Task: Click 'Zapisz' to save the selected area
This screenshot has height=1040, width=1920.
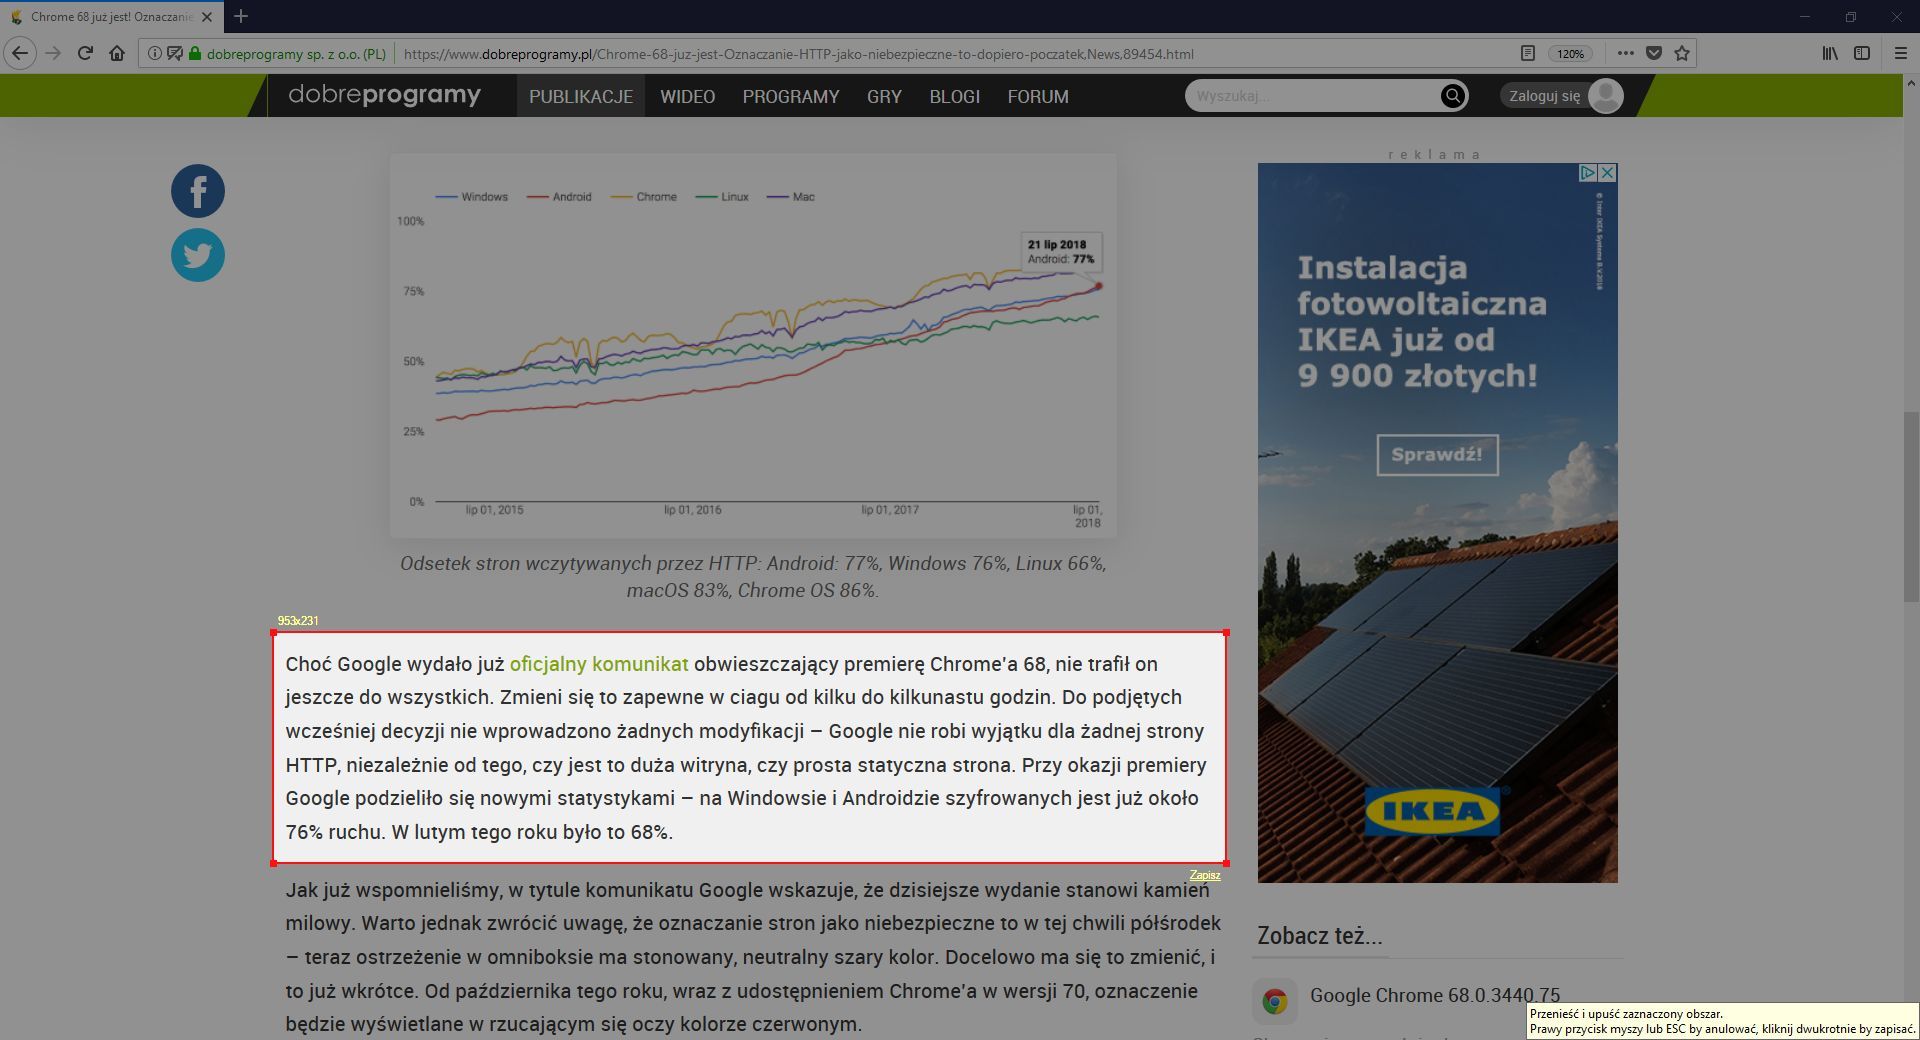Action: tap(1204, 875)
